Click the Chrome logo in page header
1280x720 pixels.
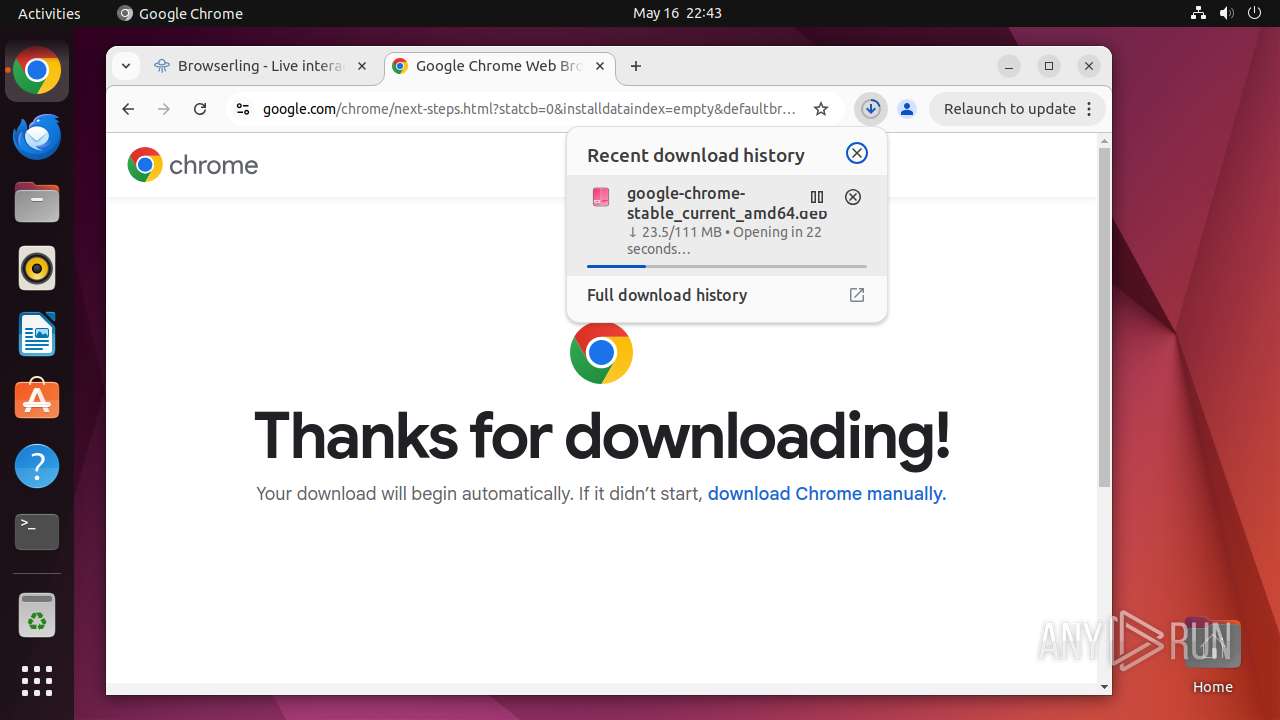(x=193, y=165)
